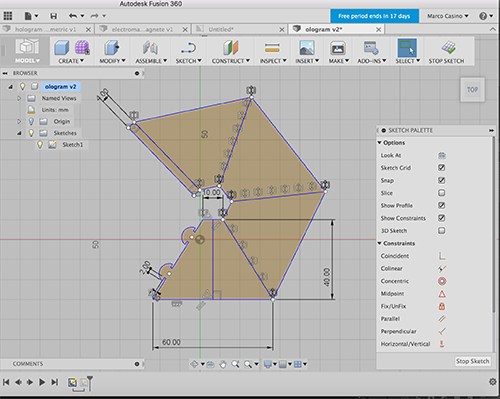Select the Midpoint constraint icon
Screen dimensions: 500x399
442,294
